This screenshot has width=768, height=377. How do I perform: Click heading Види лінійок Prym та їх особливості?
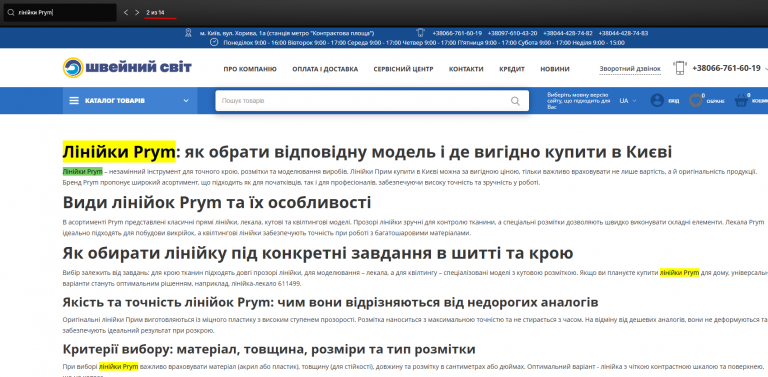pos(217,203)
